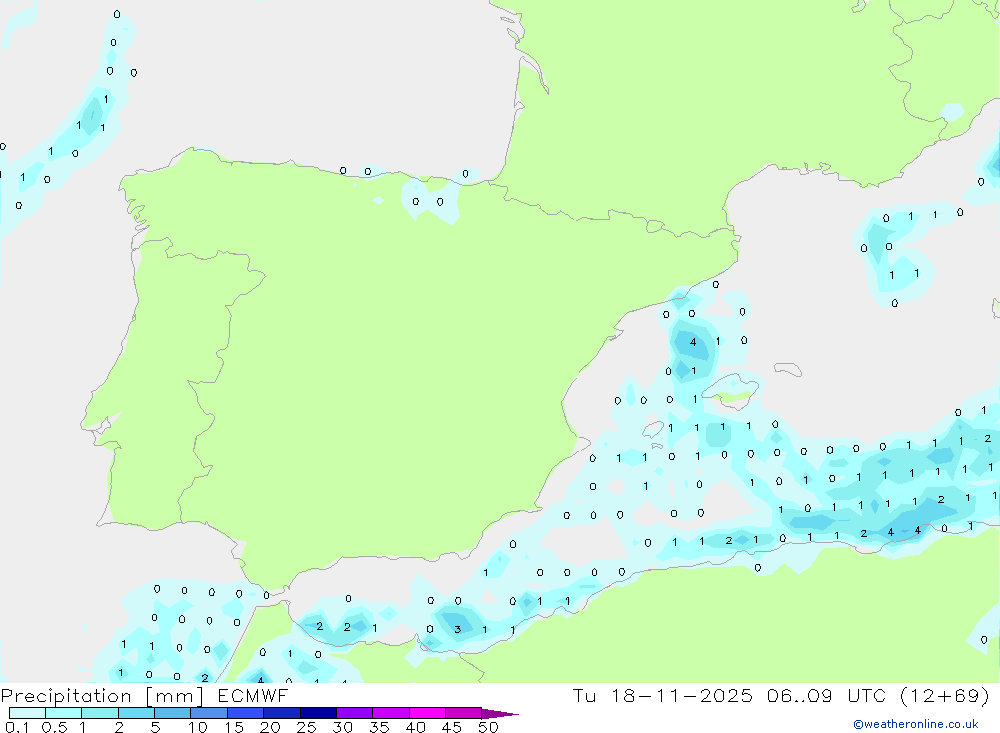The image size is (1000, 733).
Task: Select the 30–35 mm purple legend box
Action: coord(354,713)
